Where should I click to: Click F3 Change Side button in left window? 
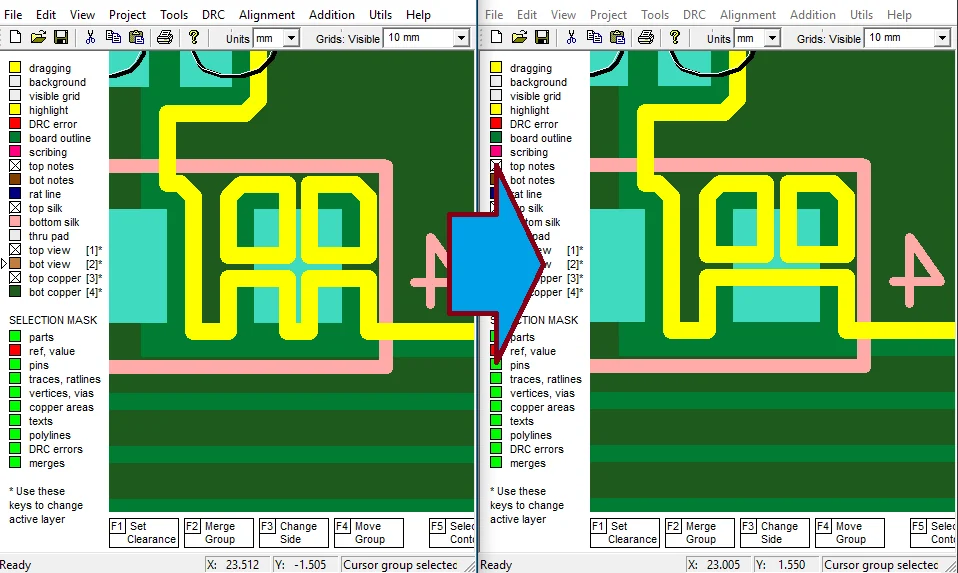294,533
